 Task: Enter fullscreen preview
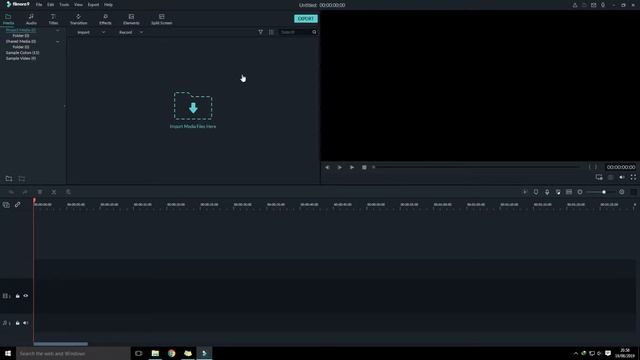(633, 177)
